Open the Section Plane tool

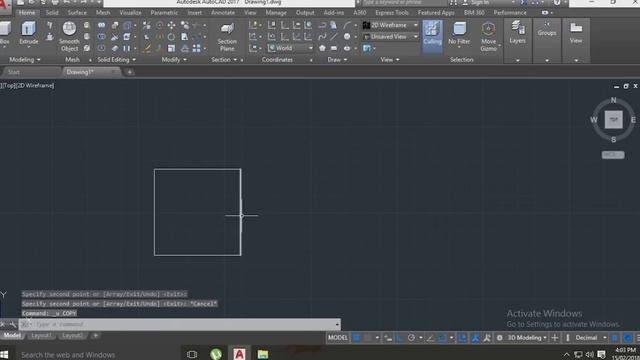[x=227, y=37]
